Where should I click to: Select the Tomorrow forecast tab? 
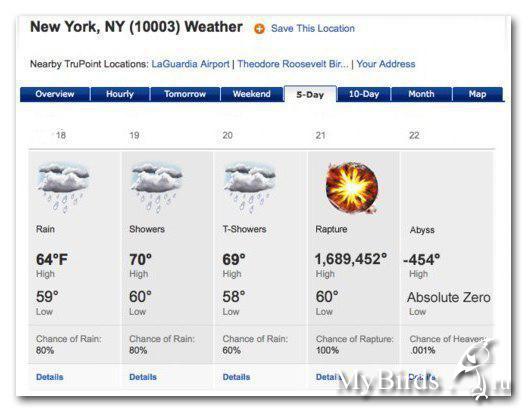click(185, 94)
